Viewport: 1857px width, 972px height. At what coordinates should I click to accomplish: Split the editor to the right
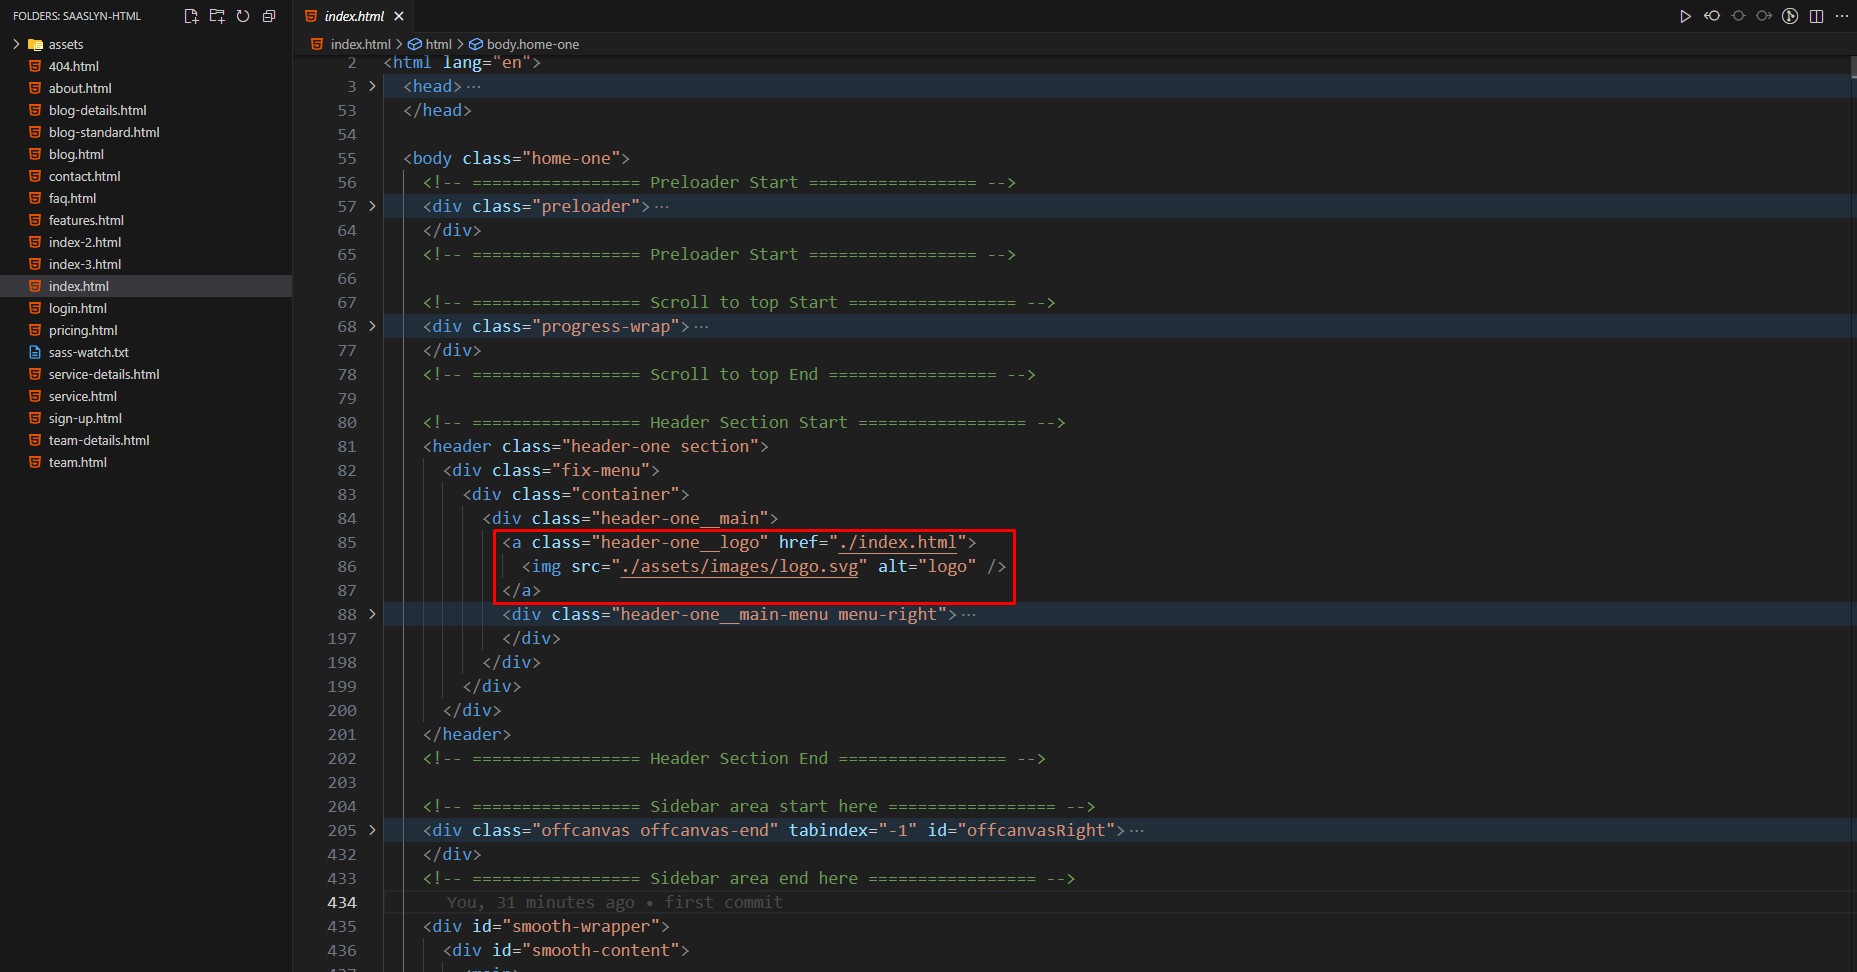pos(1816,16)
